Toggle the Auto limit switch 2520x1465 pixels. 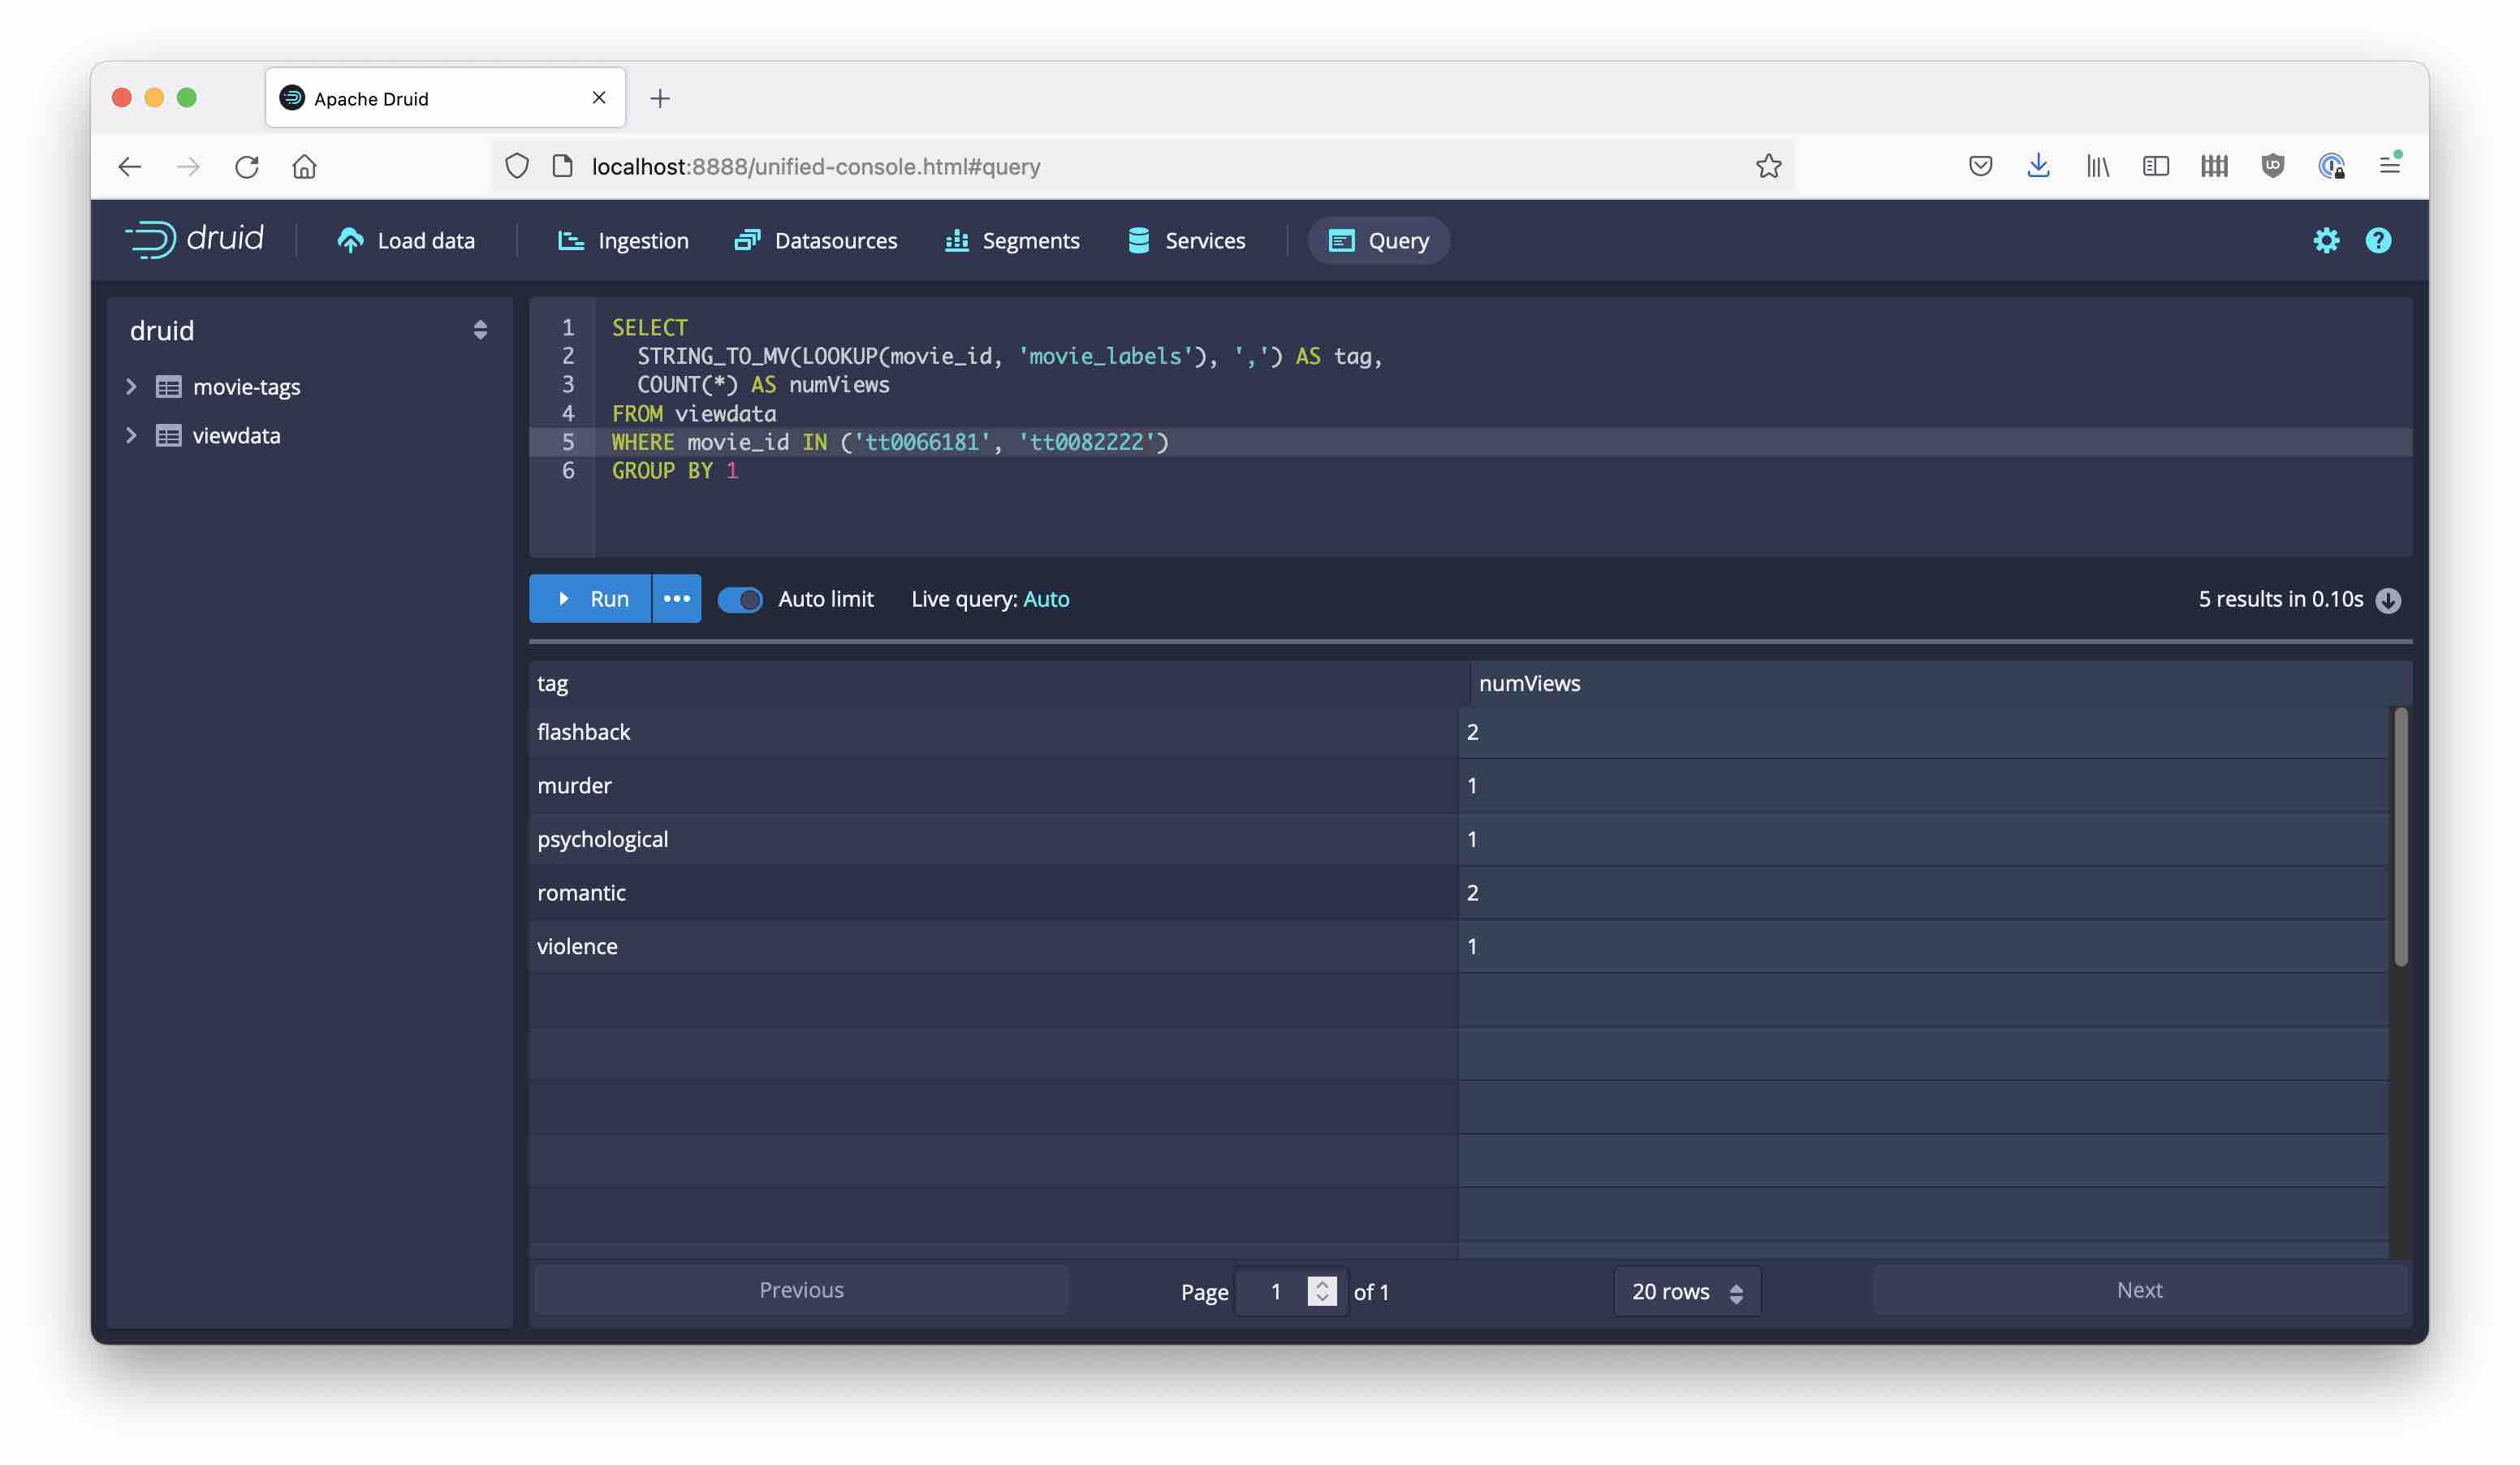[740, 599]
